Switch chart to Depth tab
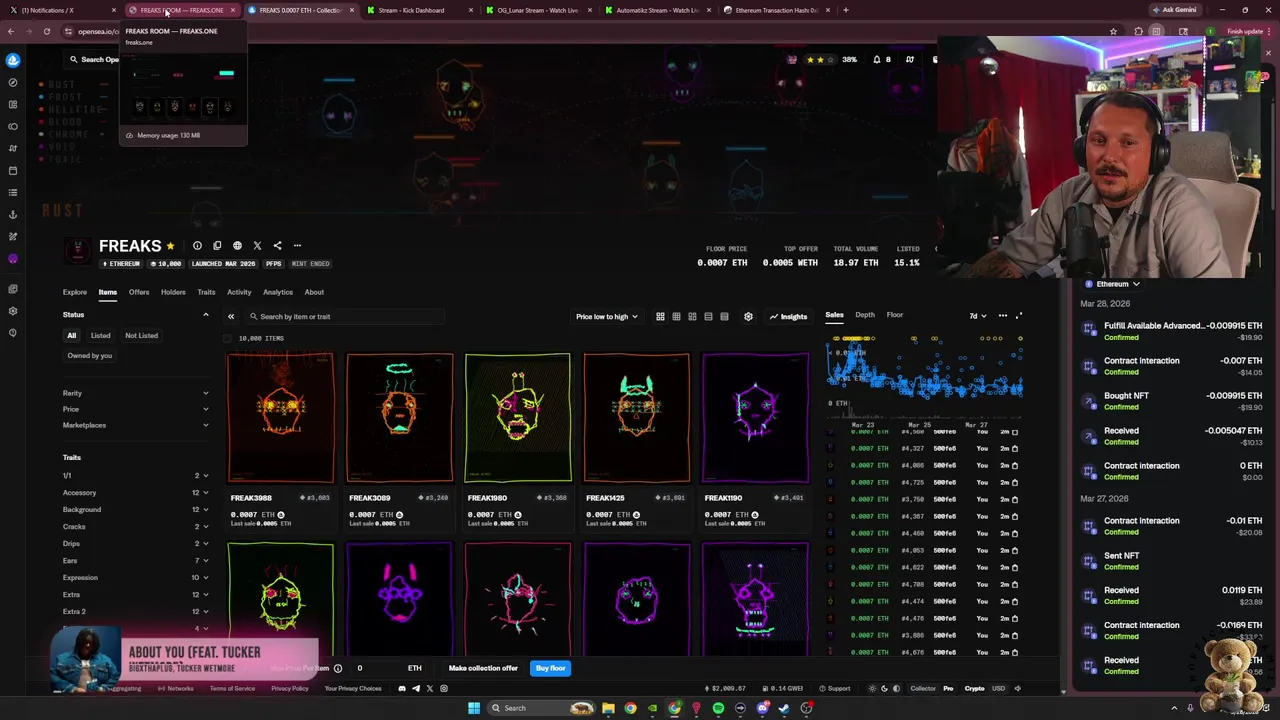The height and width of the screenshot is (720, 1280). pyautogui.click(x=865, y=315)
